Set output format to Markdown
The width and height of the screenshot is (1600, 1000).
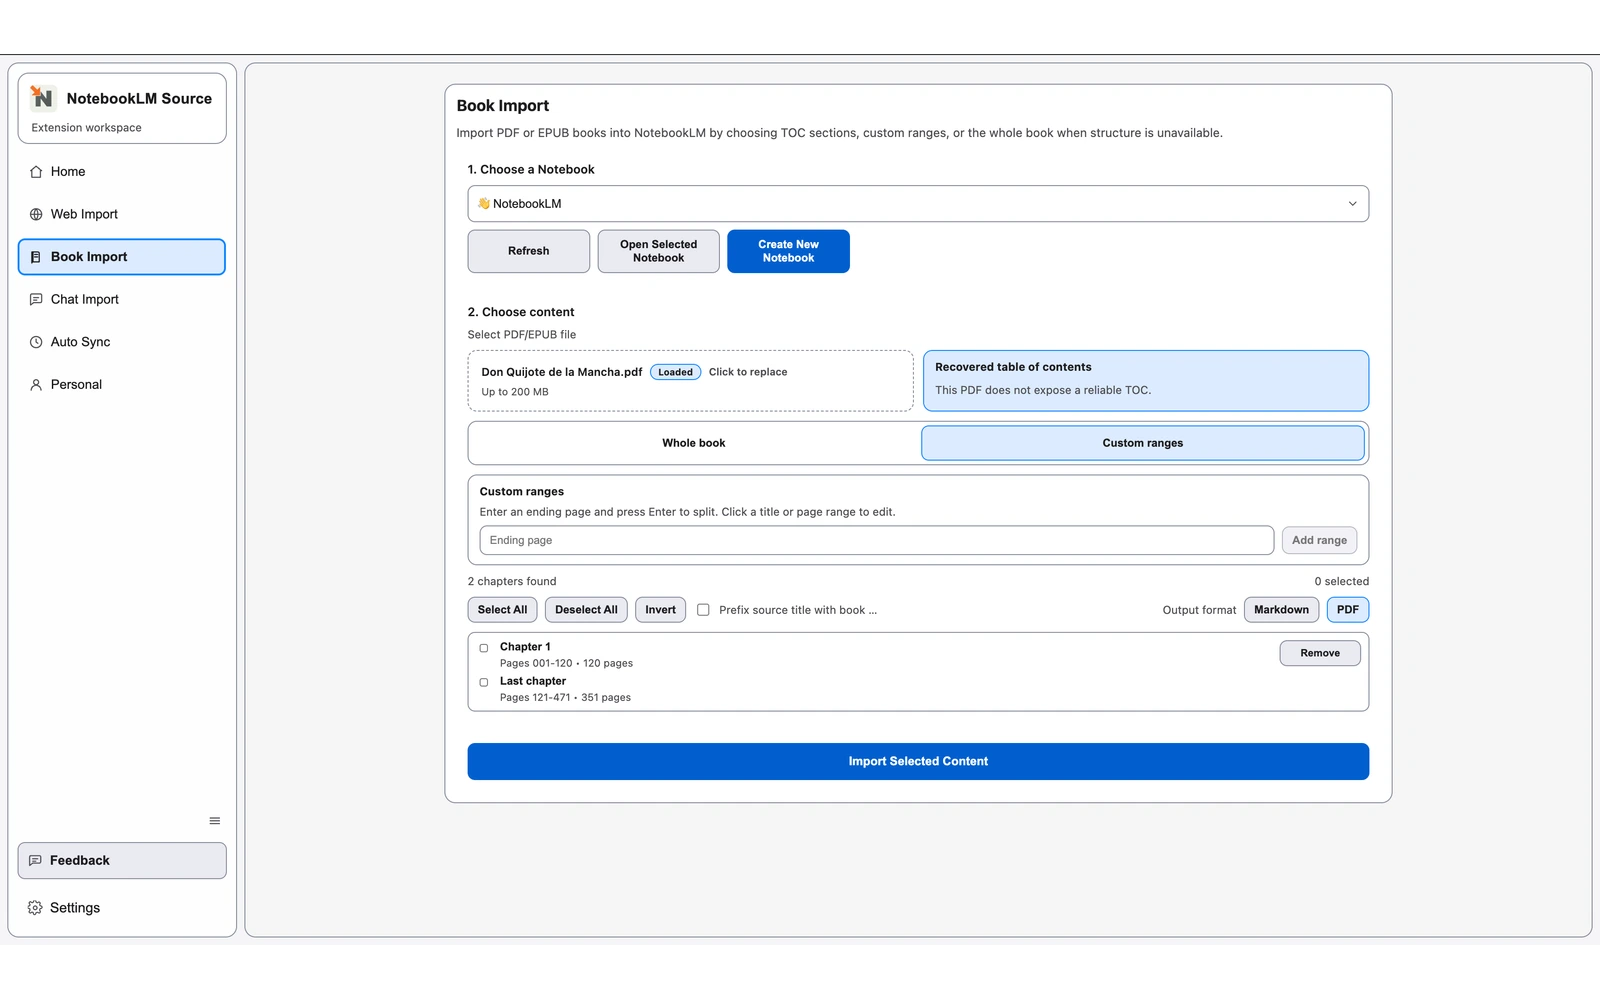(x=1281, y=609)
